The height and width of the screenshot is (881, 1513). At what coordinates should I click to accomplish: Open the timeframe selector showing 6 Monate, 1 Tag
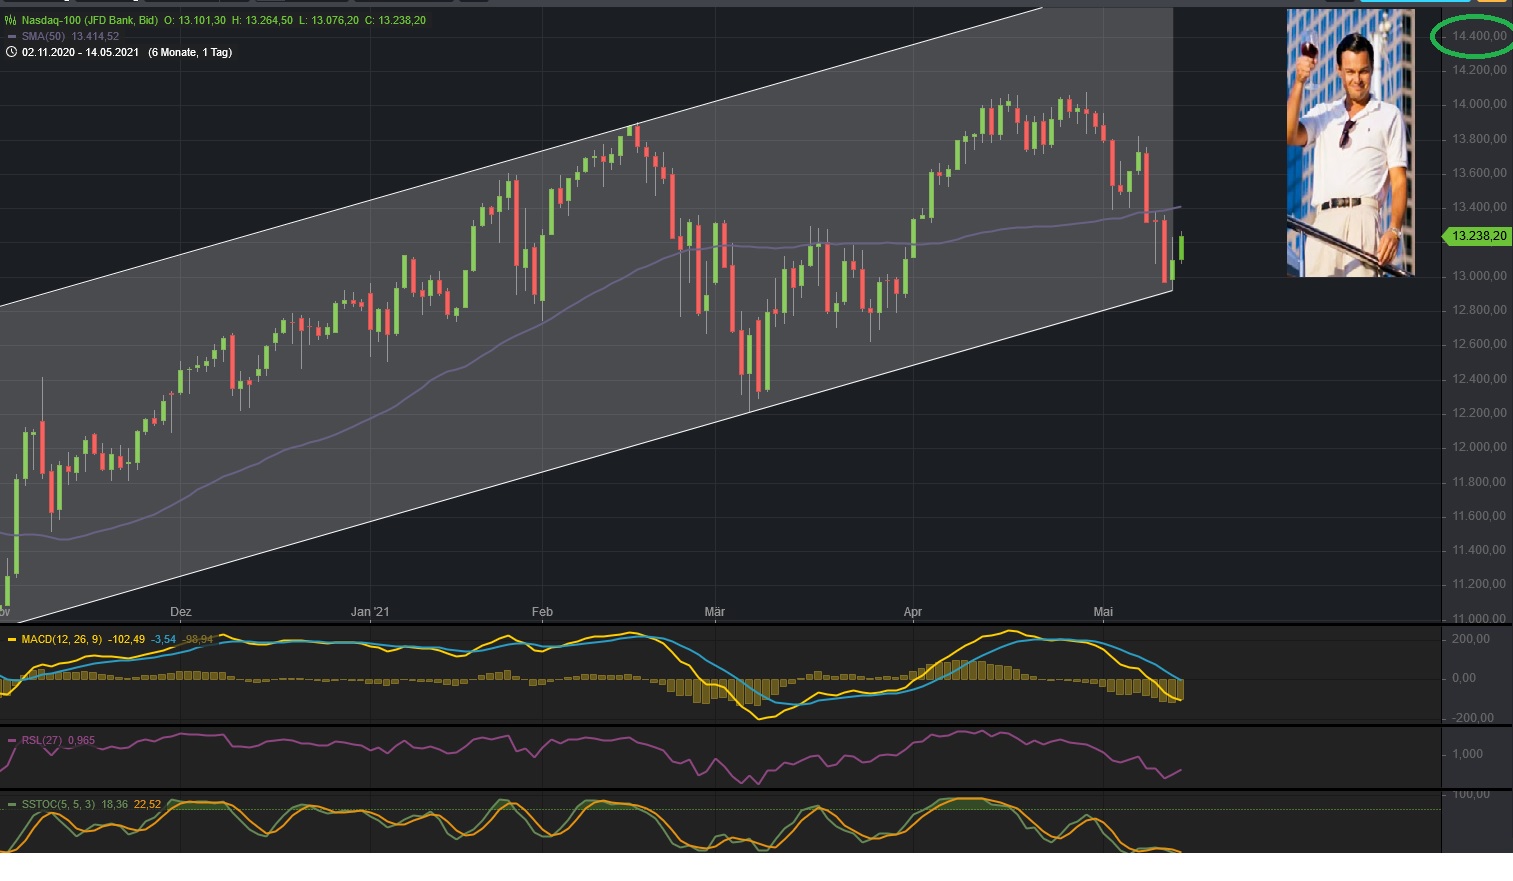[190, 52]
